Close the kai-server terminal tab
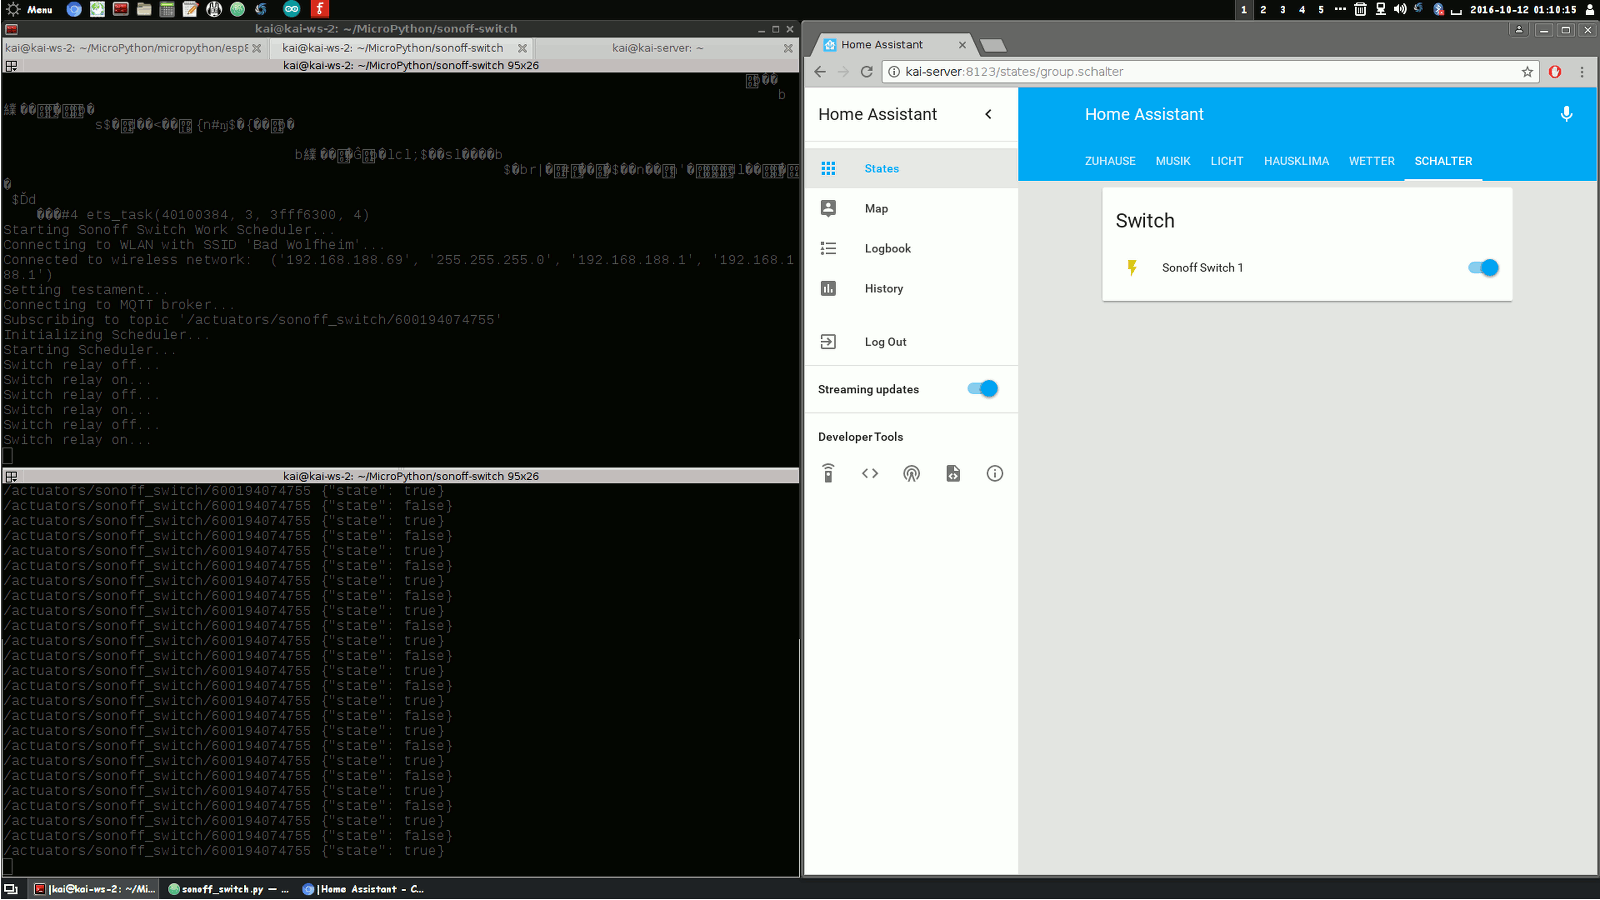 click(x=787, y=48)
